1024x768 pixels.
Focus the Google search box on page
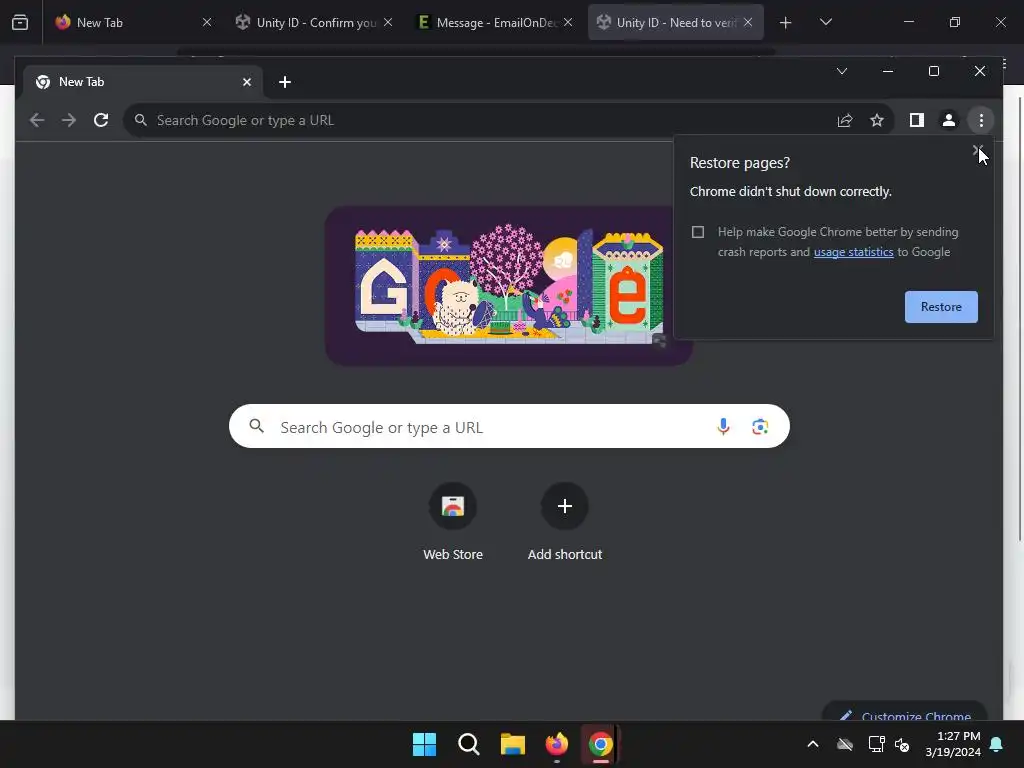point(509,426)
